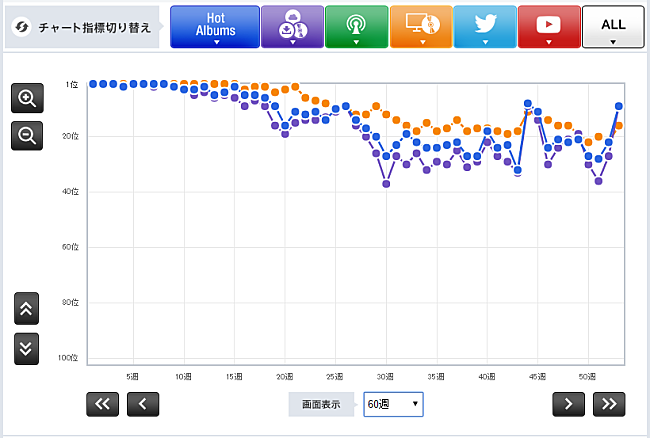Go back one week with left arrow
The height and width of the screenshot is (438, 650).
(x=143, y=404)
